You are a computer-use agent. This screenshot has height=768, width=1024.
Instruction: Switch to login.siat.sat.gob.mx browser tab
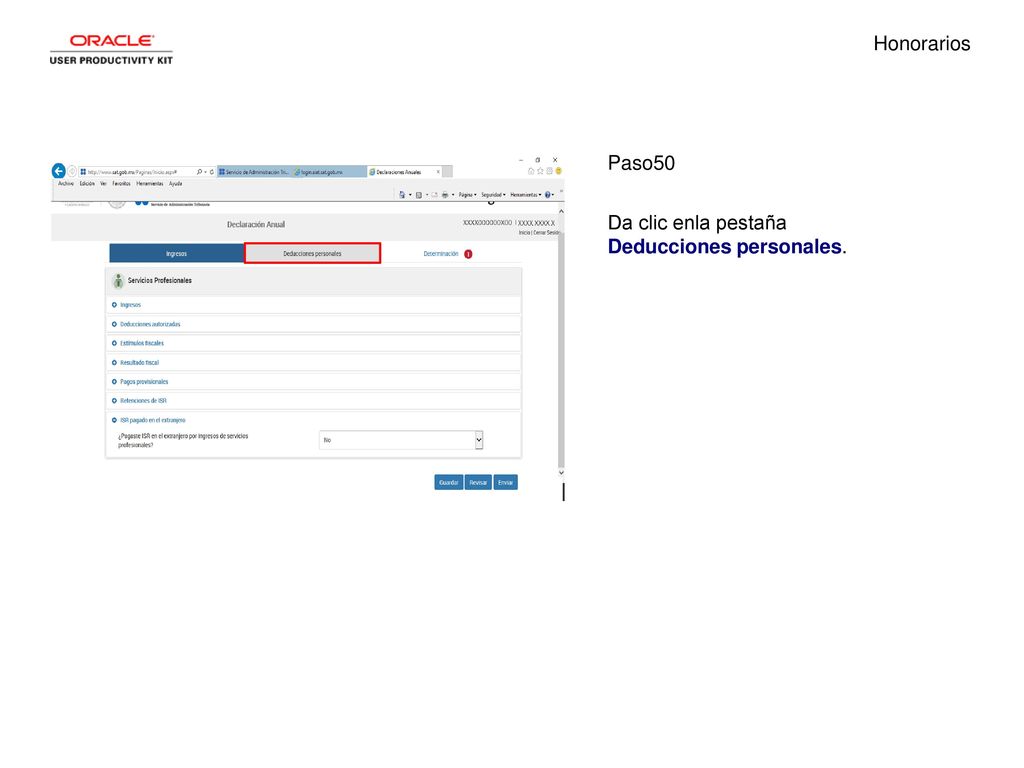pyautogui.click(x=328, y=172)
